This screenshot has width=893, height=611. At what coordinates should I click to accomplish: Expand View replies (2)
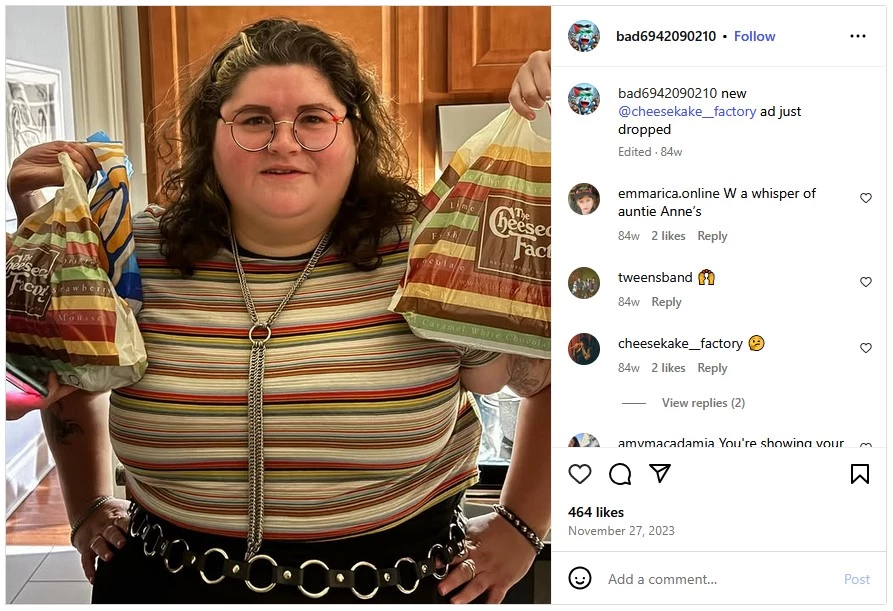coord(703,403)
